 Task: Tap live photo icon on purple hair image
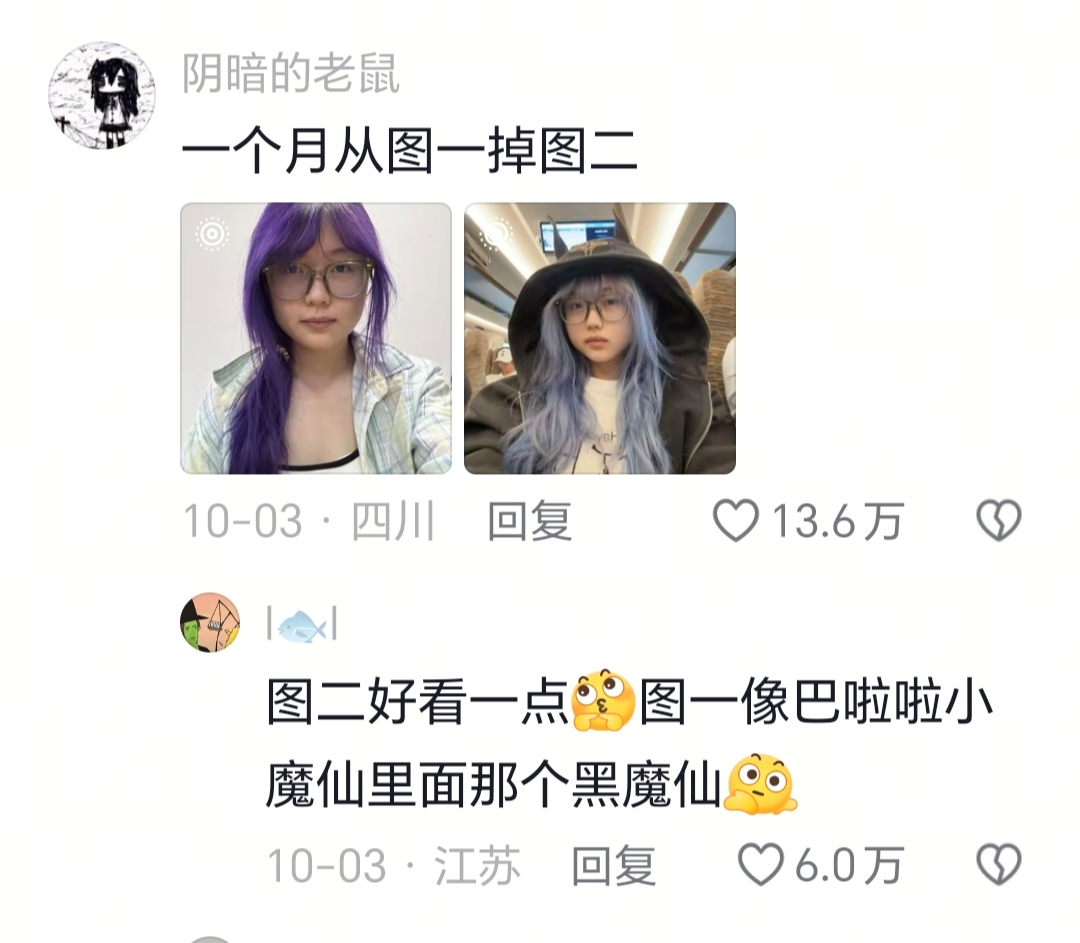click(211, 234)
